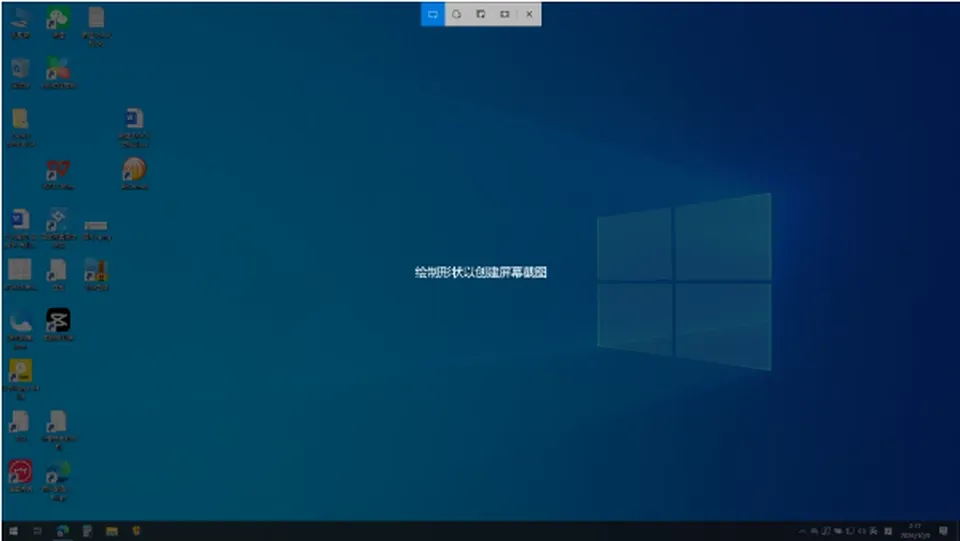Open the Windows Start menu

[13, 531]
